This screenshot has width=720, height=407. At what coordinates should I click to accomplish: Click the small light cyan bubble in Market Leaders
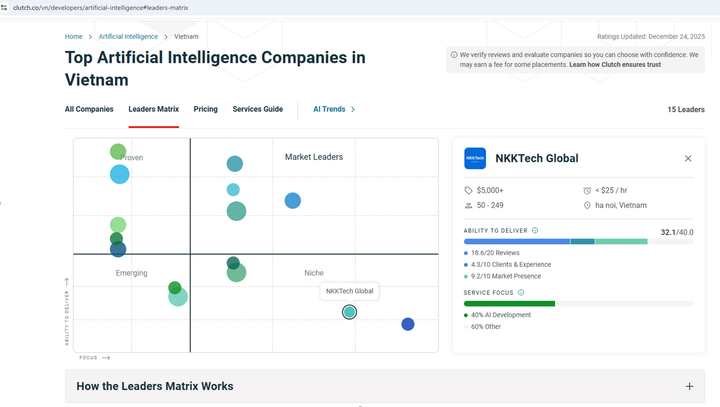[x=233, y=190]
